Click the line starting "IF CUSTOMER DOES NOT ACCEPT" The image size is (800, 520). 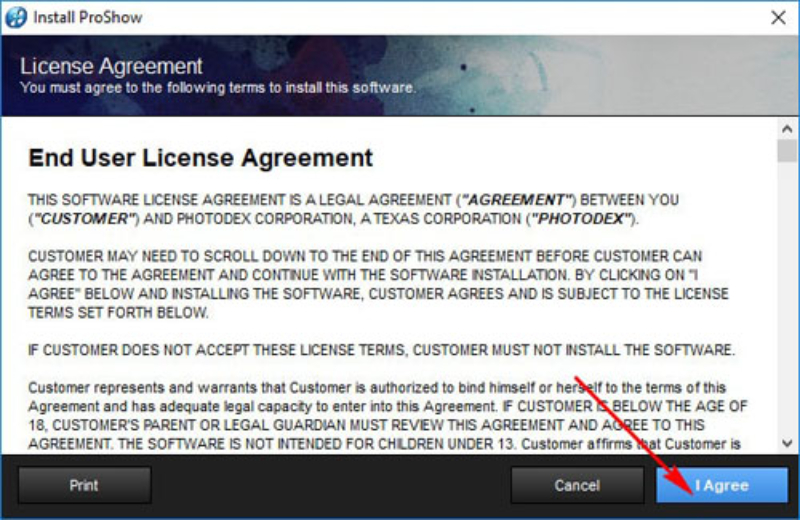tap(381, 350)
